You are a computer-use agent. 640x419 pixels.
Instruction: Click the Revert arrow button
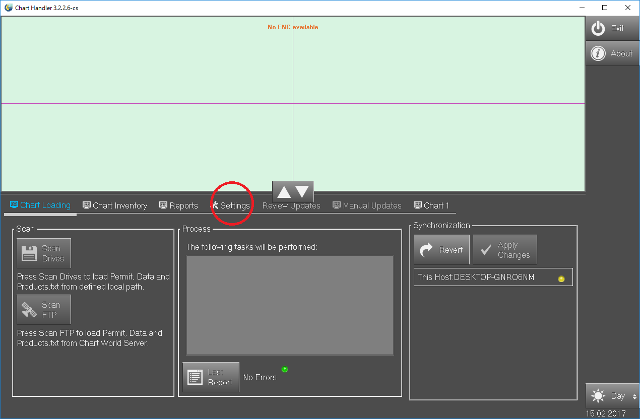(440, 249)
